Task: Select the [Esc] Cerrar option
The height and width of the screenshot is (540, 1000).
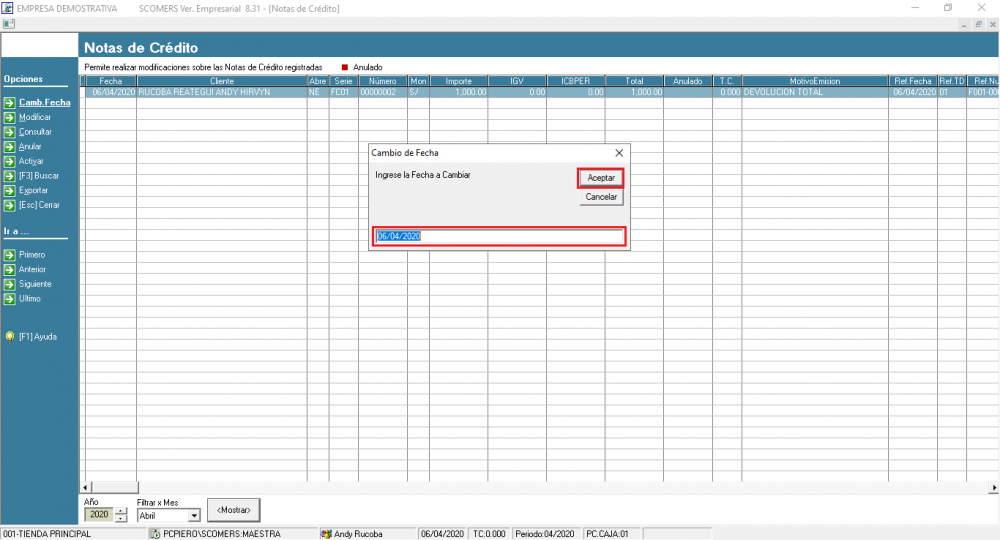Action: pyautogui.click(x=39, y=205)
